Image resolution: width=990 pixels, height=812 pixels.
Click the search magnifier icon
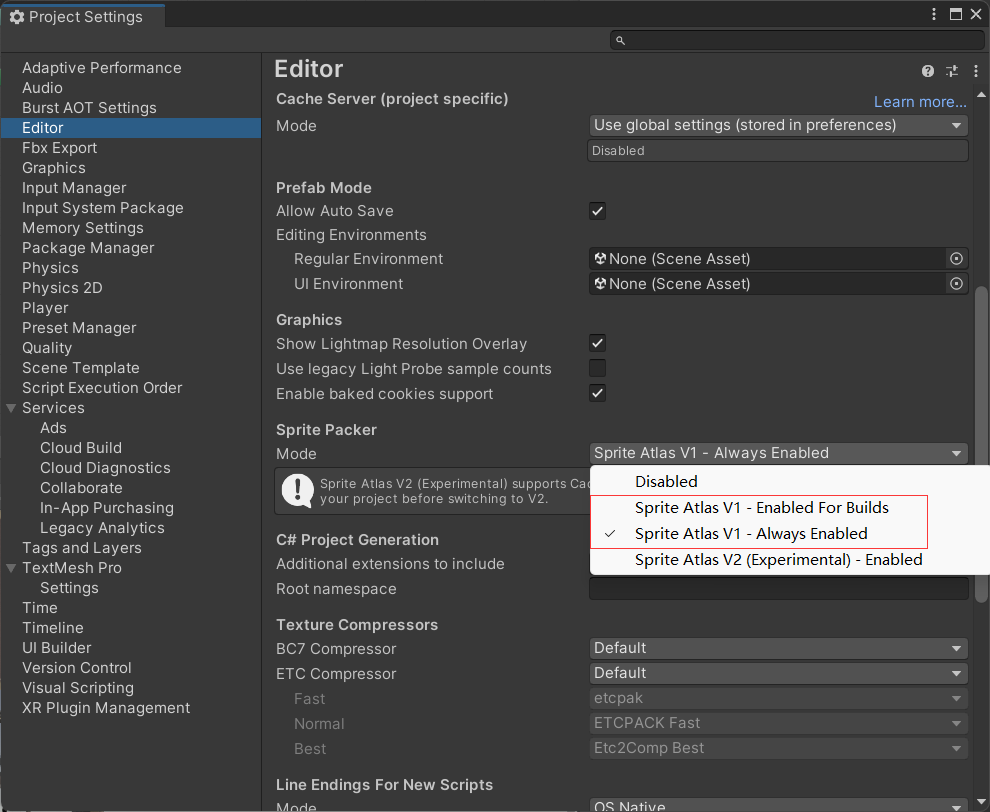click(620, 40)
